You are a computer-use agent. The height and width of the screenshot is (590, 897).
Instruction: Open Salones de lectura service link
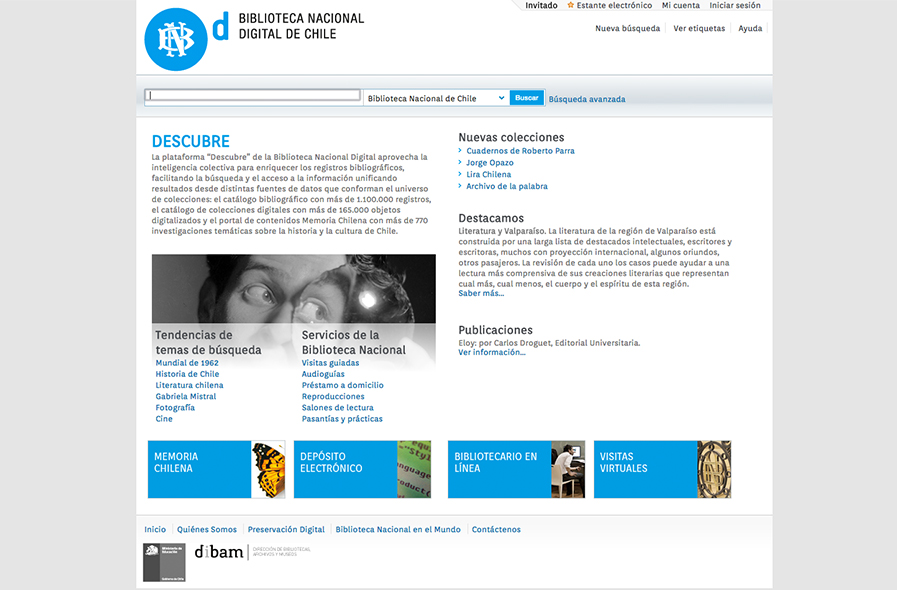(338, 407)
